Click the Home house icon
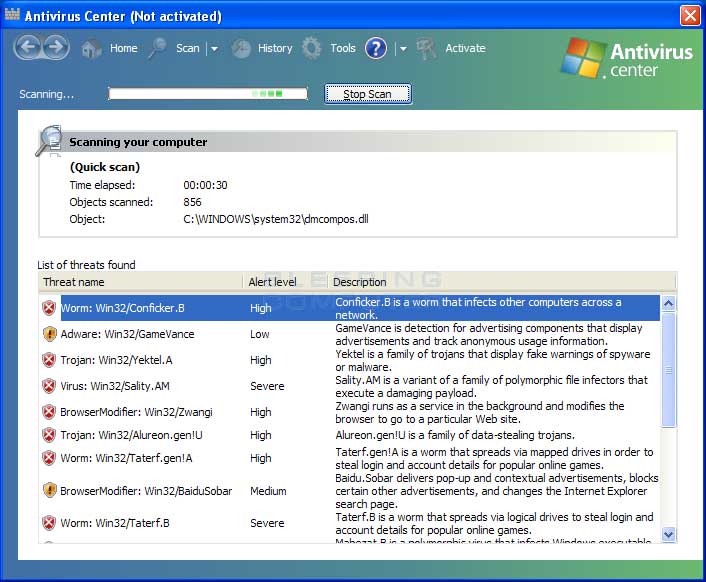Viewport: 706px width, 582px height. [92, 48]
